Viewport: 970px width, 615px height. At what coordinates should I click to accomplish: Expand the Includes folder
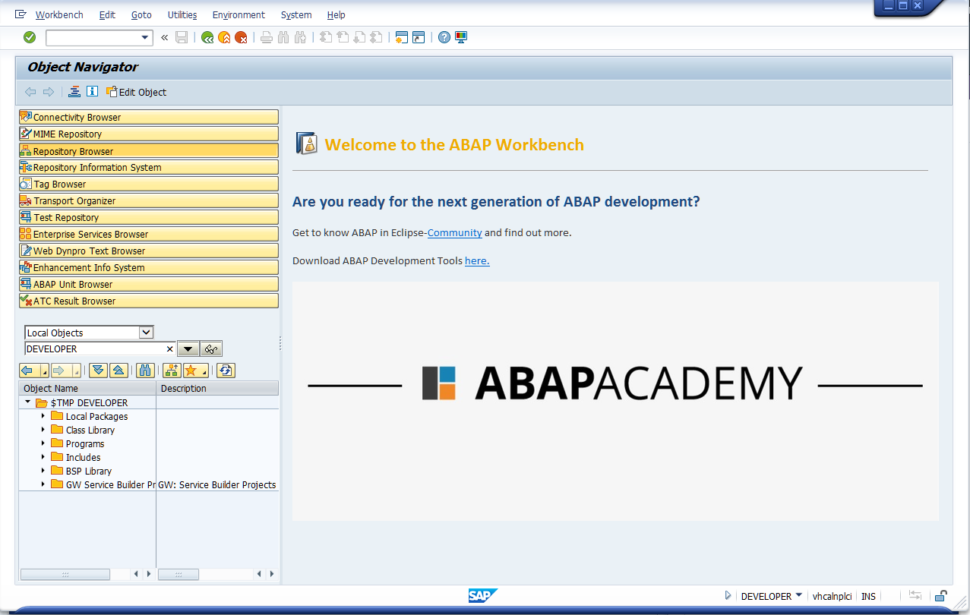tap(43, 457)
